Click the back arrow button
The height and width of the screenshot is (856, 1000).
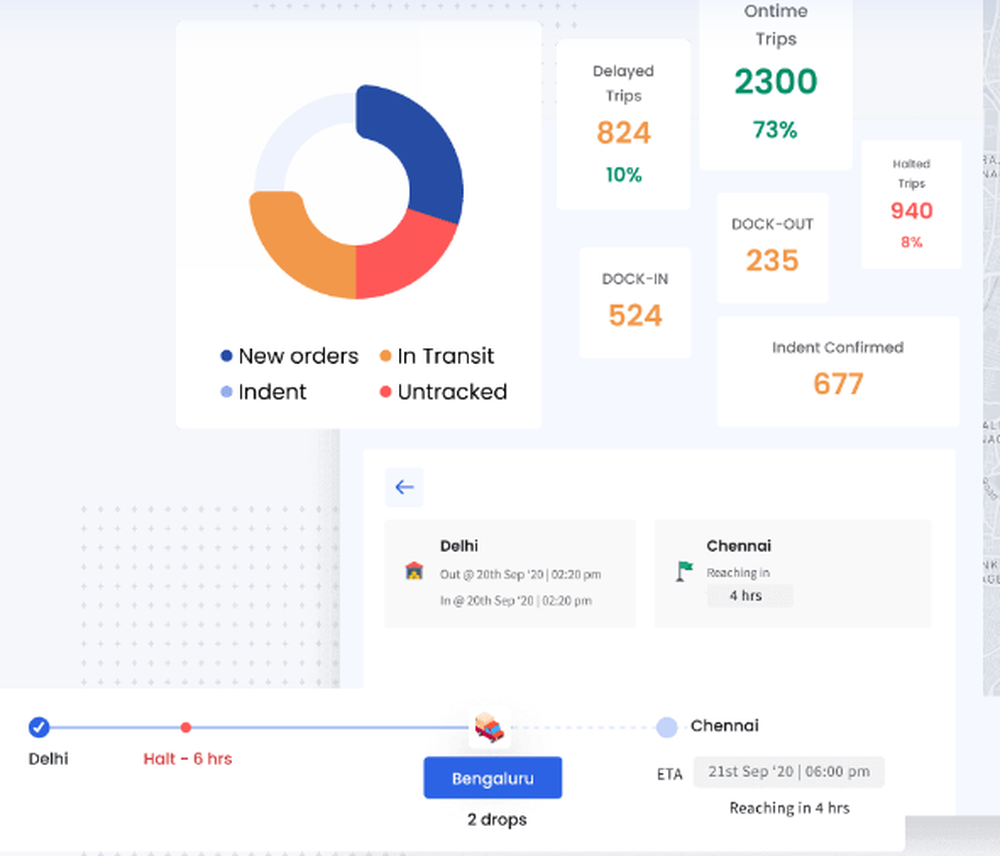point(404,487)
